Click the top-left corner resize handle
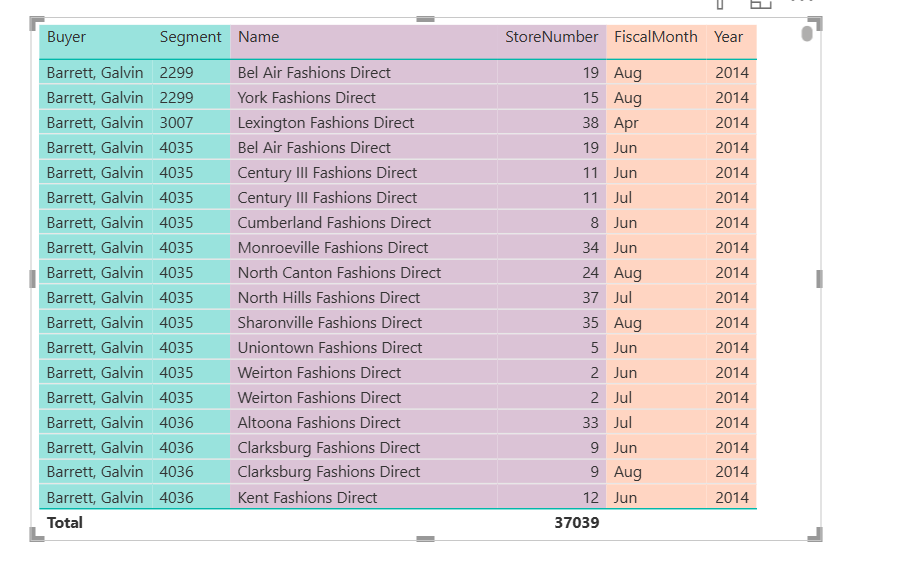The width and height of the screenshot is (916, 583). coord(36,23)
